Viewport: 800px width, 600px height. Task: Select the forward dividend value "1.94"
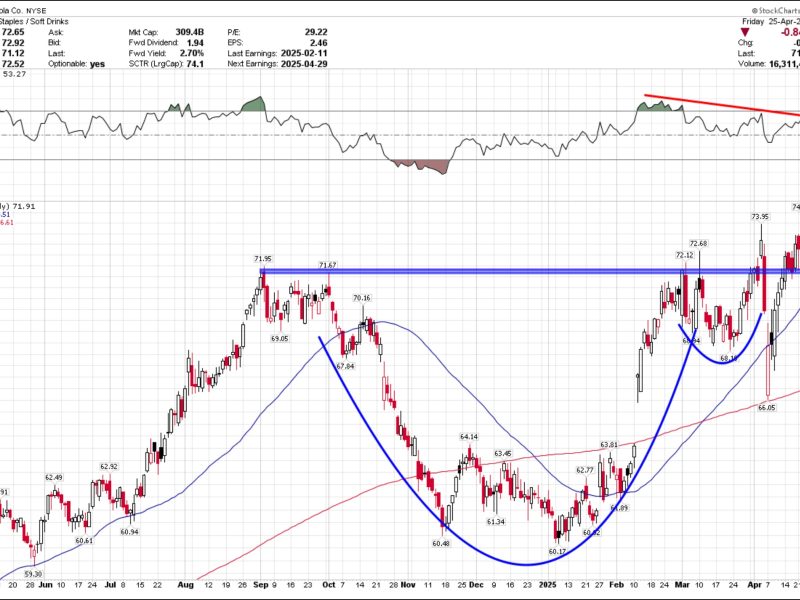pyautogui.click(x=195, y=43)
